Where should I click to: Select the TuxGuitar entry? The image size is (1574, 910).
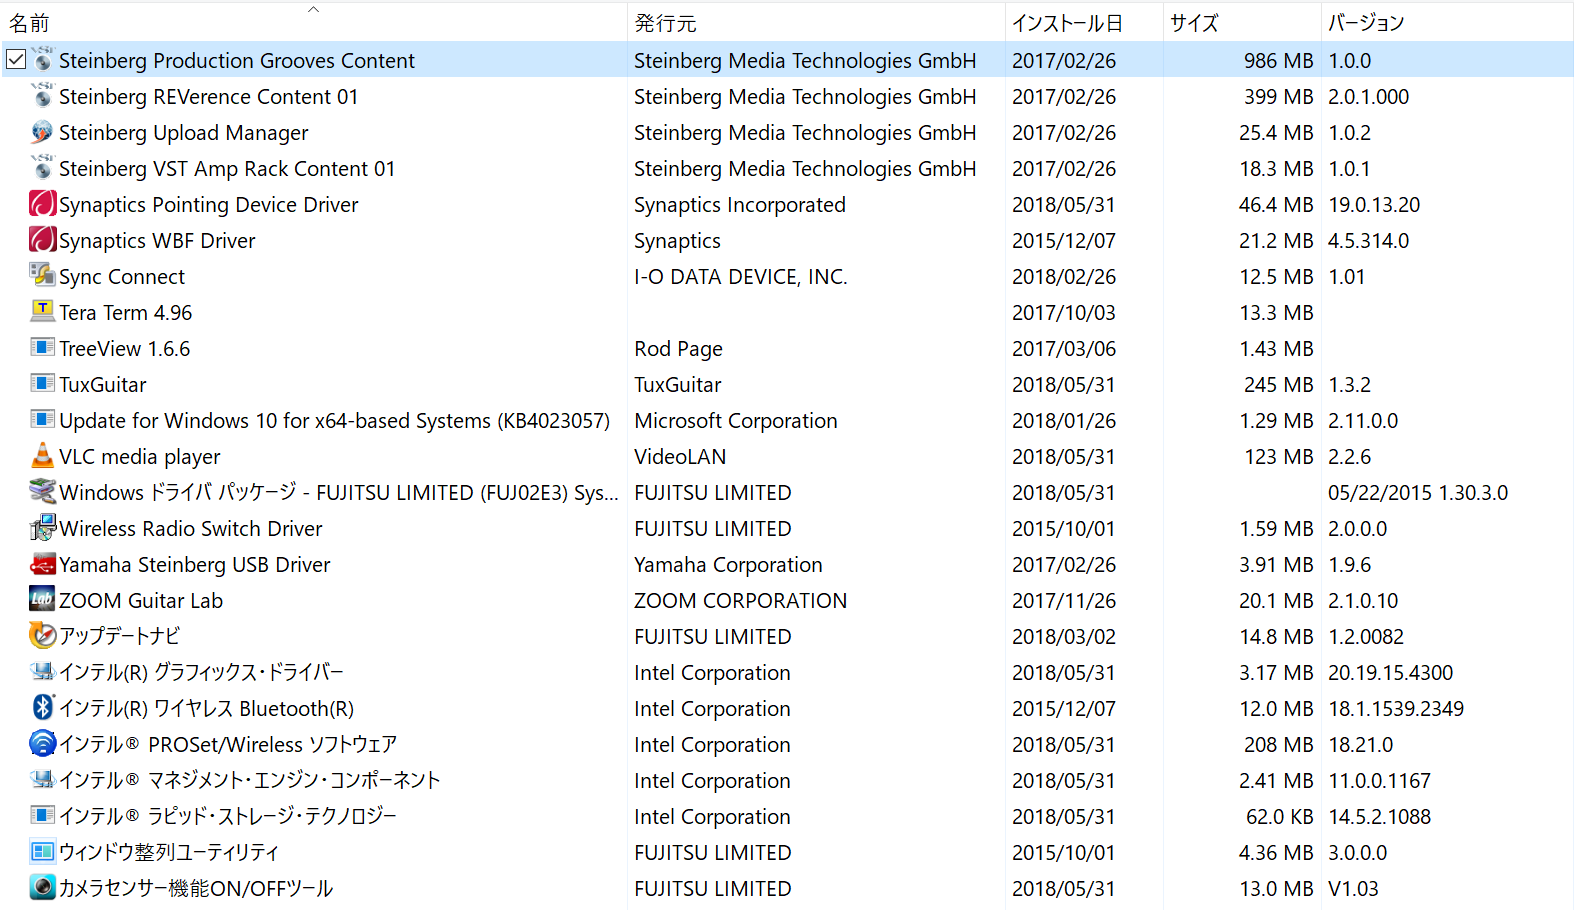click(x=103, y=385)
